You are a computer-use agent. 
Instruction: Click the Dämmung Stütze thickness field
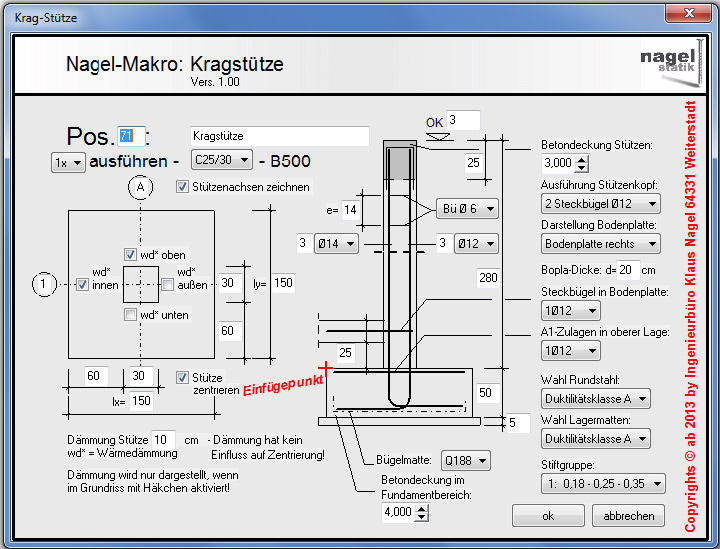[x=164, y=440]
